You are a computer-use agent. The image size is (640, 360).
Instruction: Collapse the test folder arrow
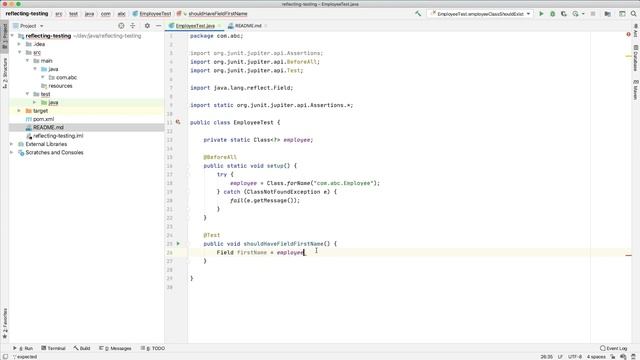pos(27,94)
